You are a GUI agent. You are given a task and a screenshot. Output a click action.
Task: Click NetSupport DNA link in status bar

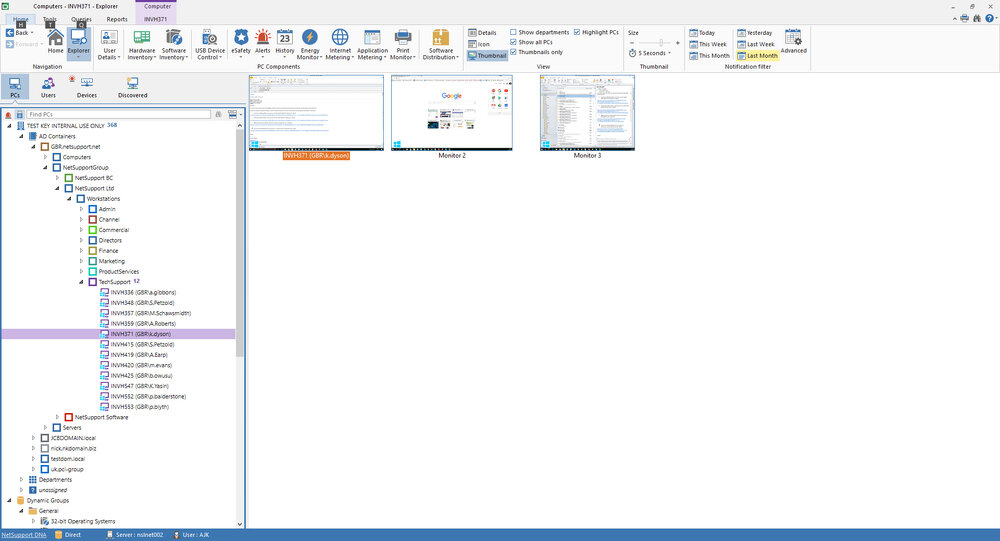pyautogui.click(x=24, y=535)
